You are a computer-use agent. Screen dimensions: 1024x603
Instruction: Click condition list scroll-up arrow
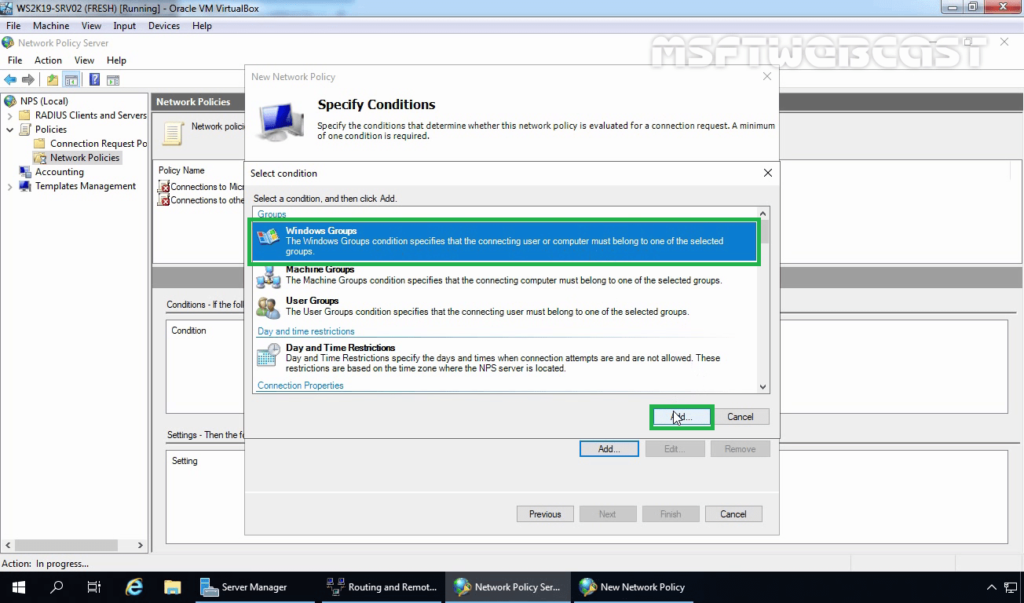tap(763, 214)
